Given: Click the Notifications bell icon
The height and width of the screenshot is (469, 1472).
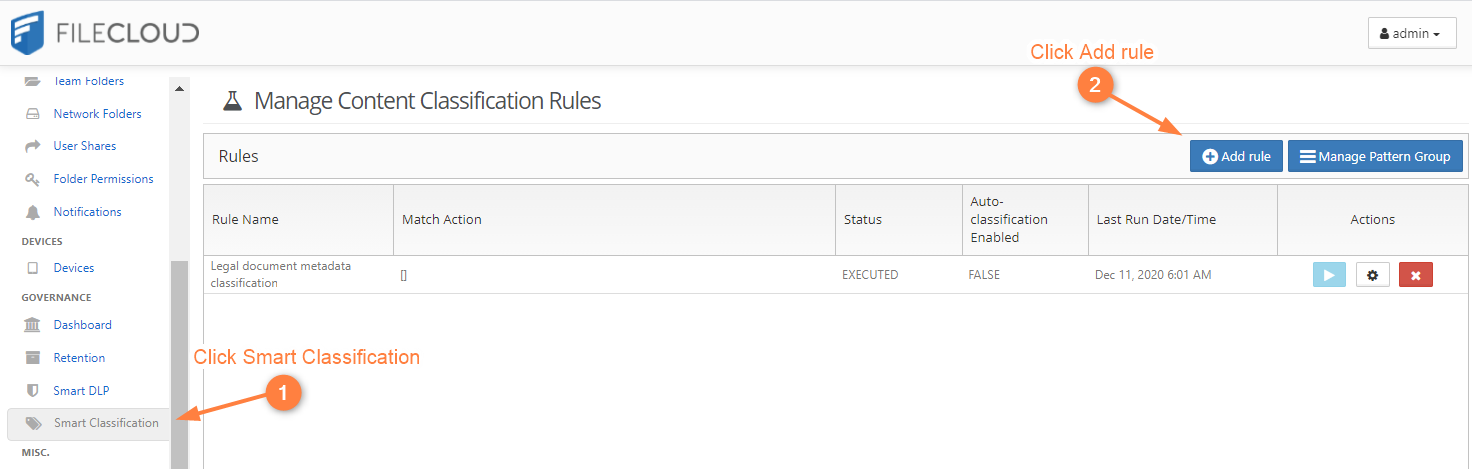Looking at the screenshot, I should click(x=33, y=212).
